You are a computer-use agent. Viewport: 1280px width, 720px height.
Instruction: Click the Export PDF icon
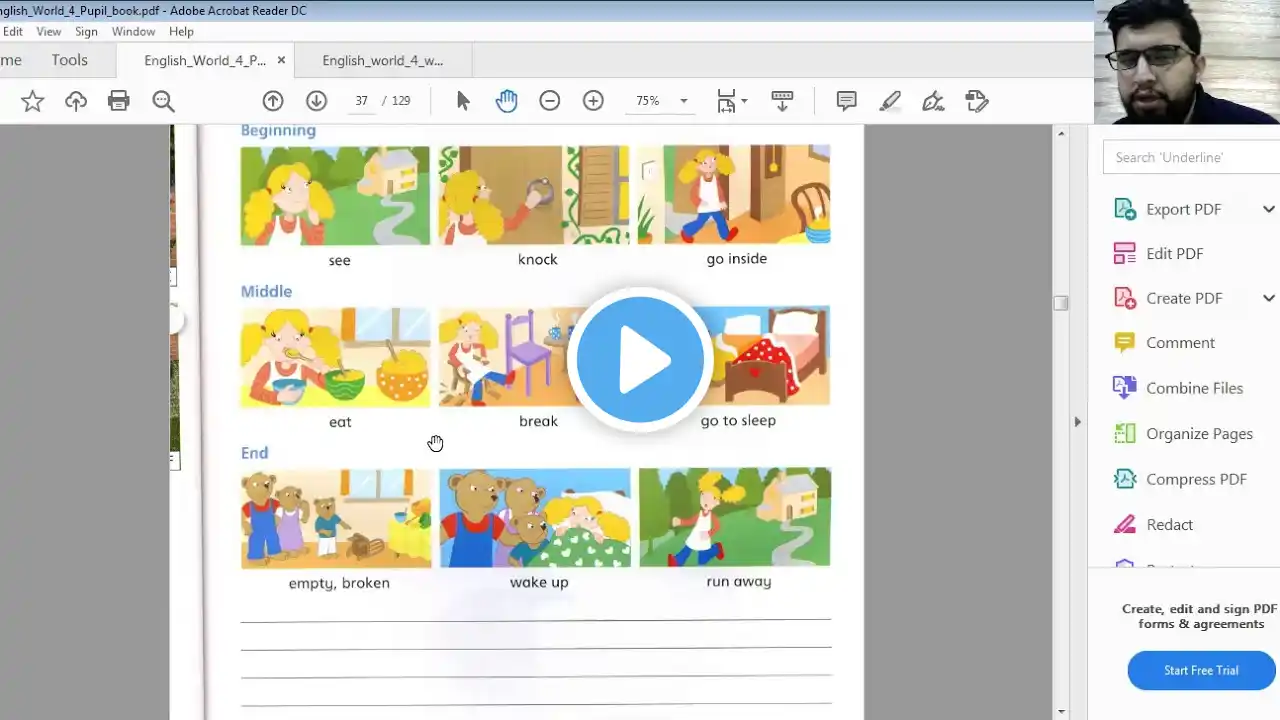point(1125,209)
